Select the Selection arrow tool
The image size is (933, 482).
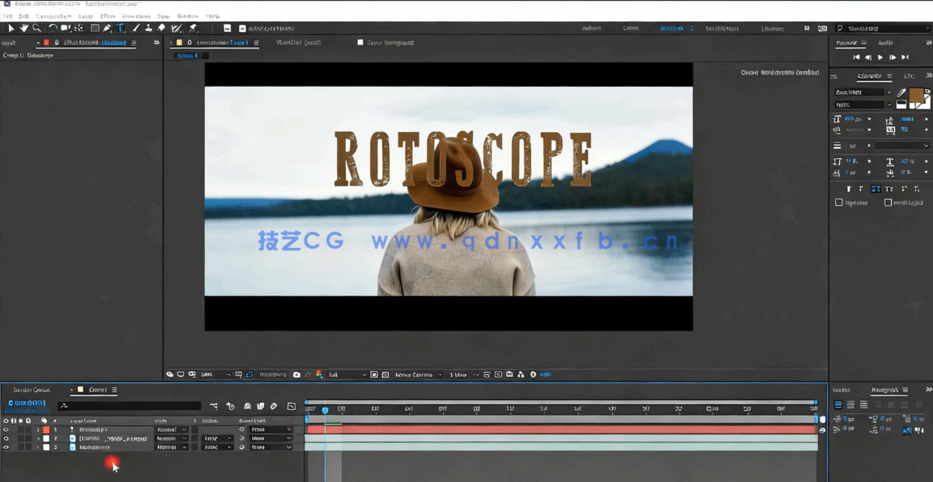click(x=11, y=29)
